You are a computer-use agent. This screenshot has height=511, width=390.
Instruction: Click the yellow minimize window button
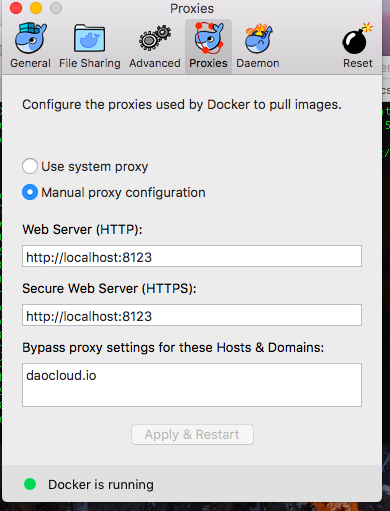click(36, 8)
